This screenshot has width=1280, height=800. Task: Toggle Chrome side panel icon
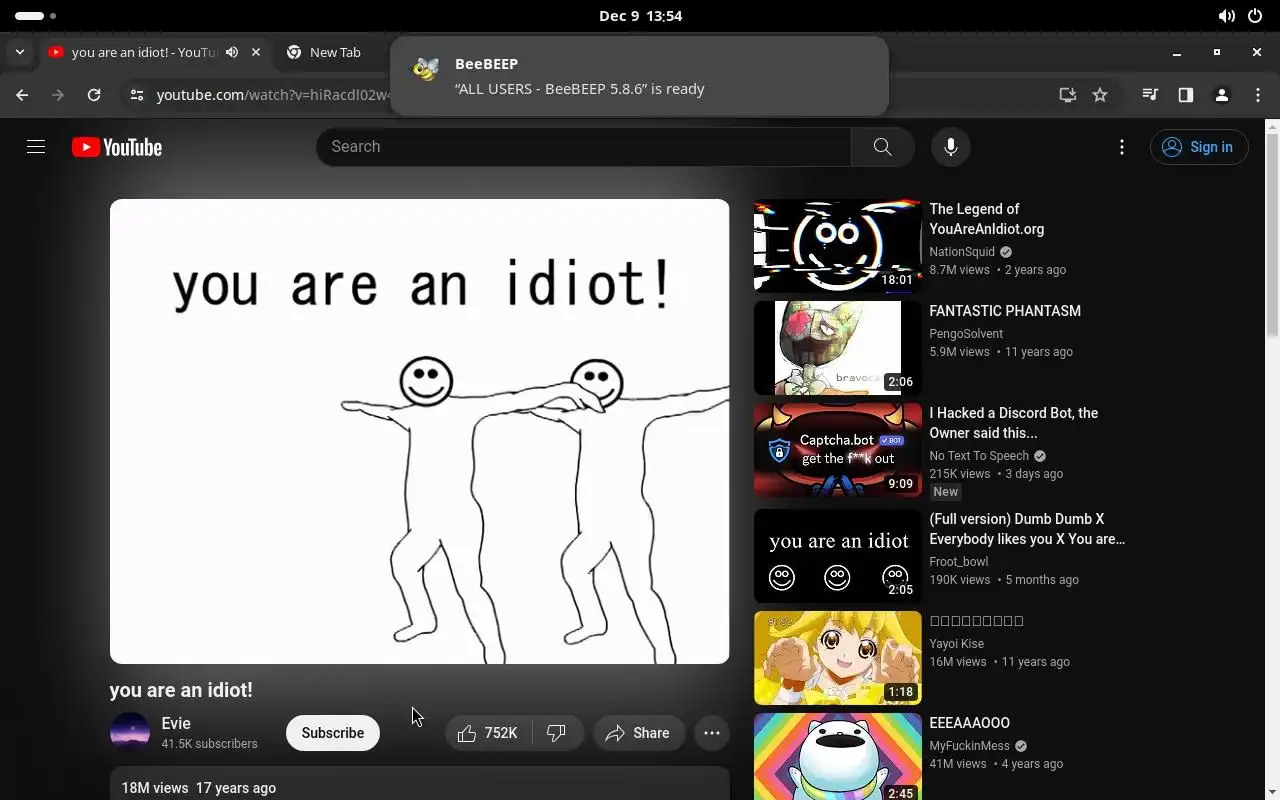tap(1186, 95)
